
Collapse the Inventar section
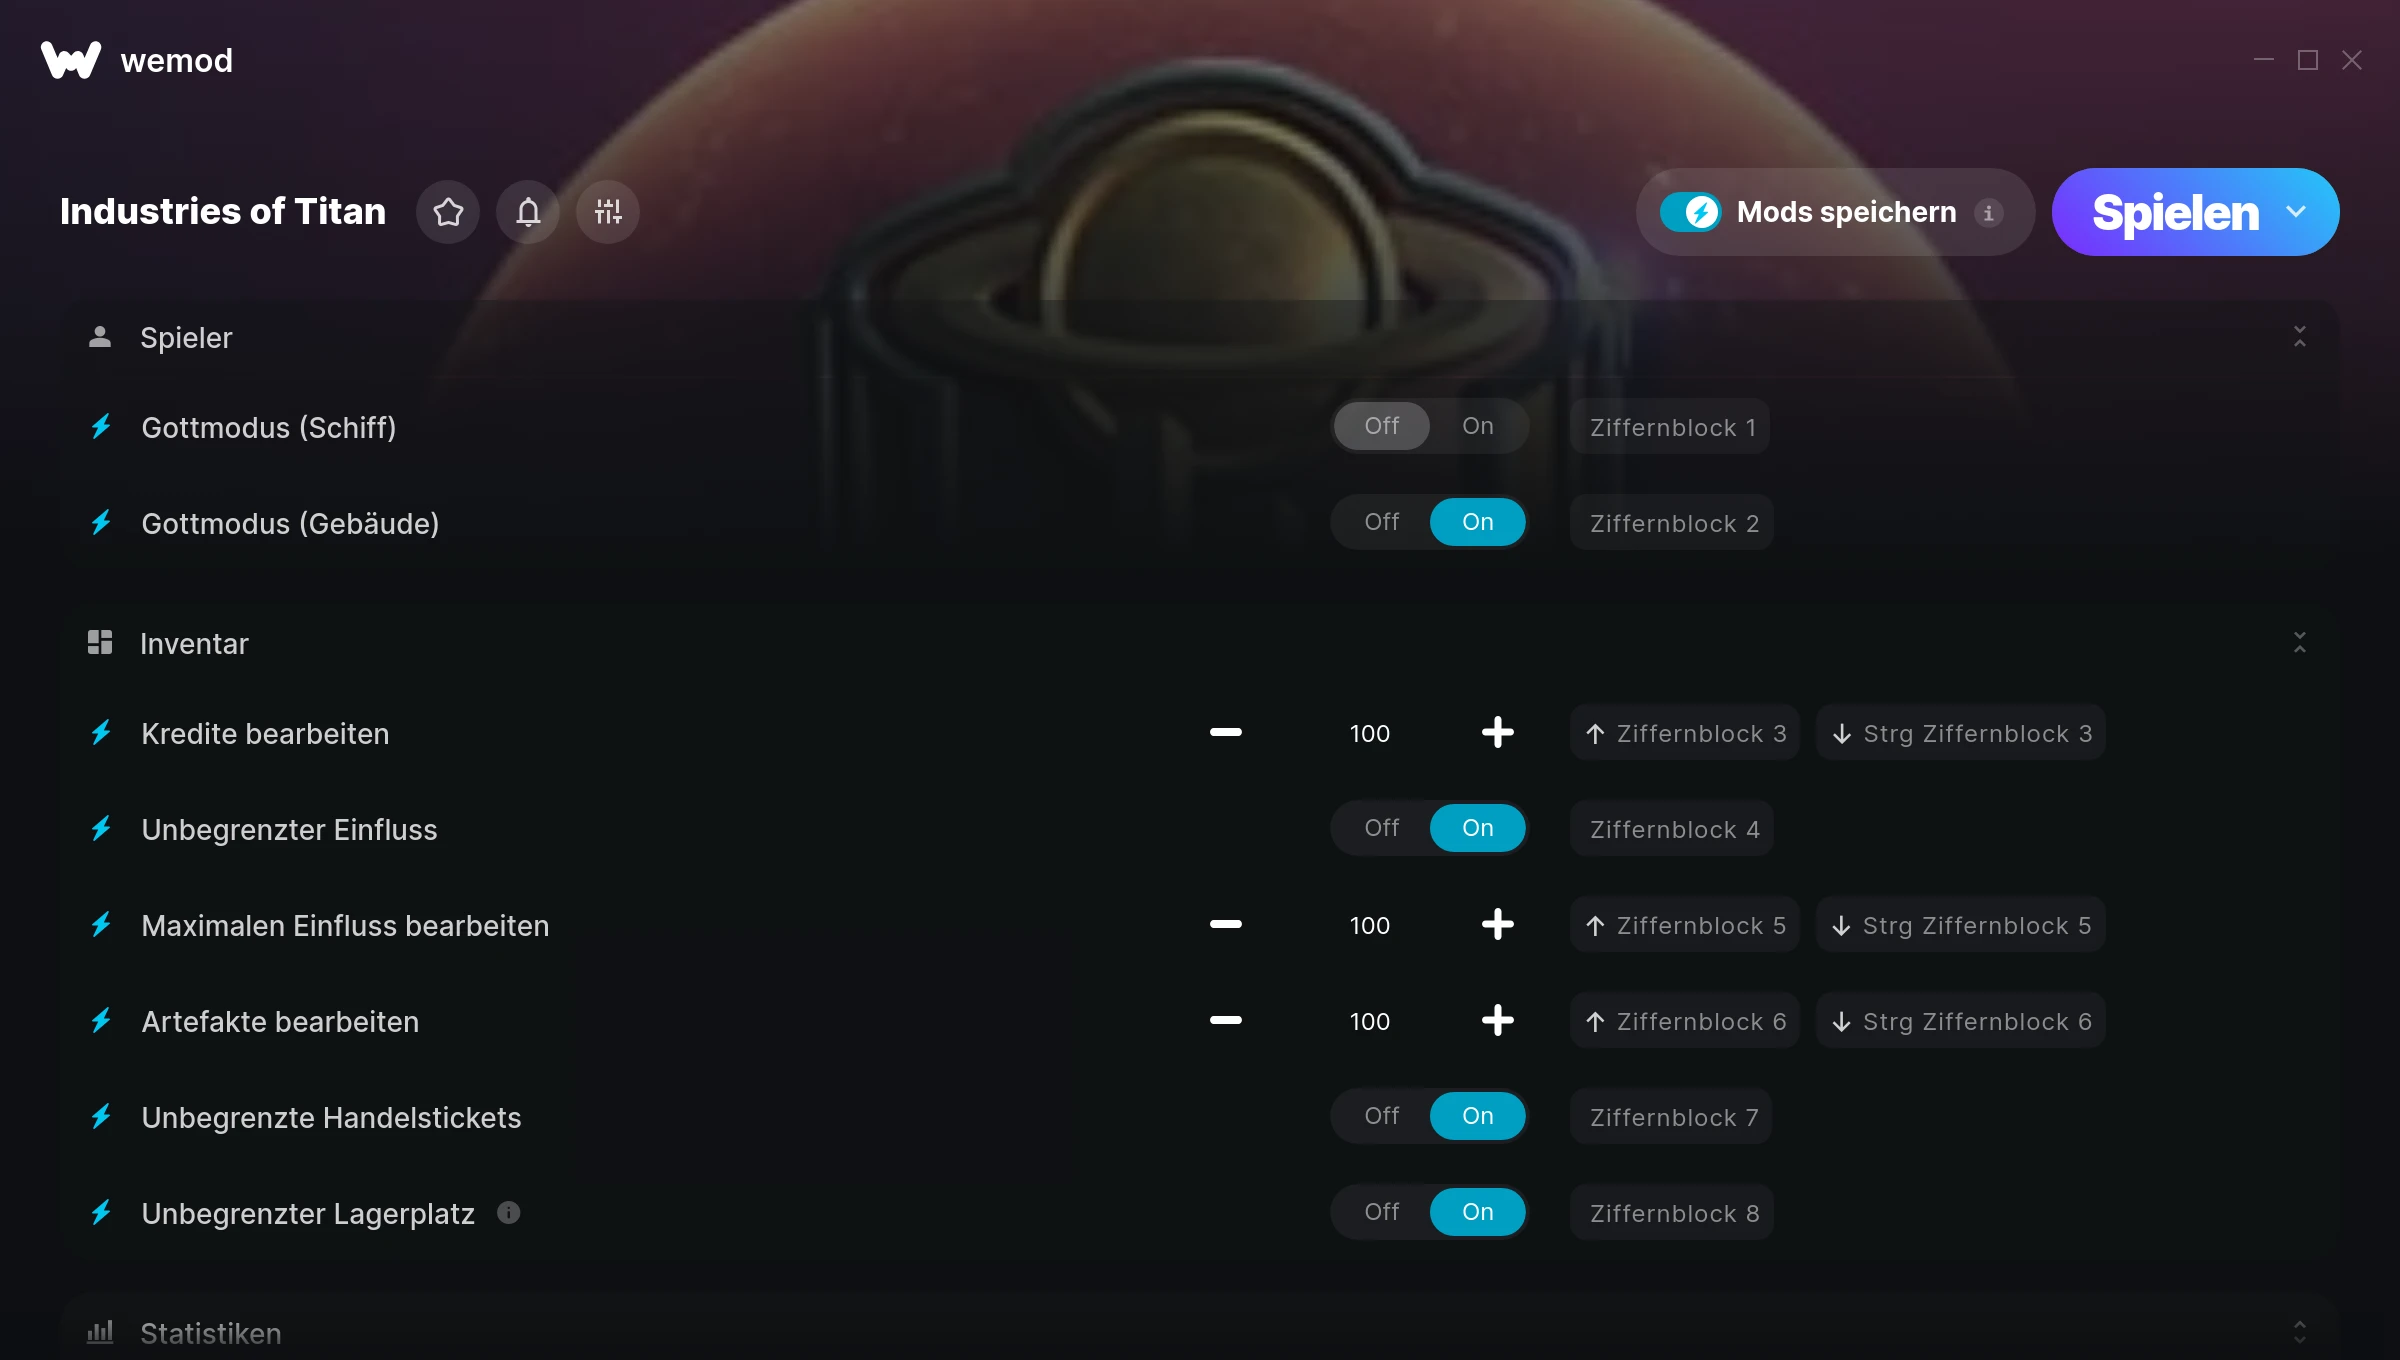(x=2299, y=643)
